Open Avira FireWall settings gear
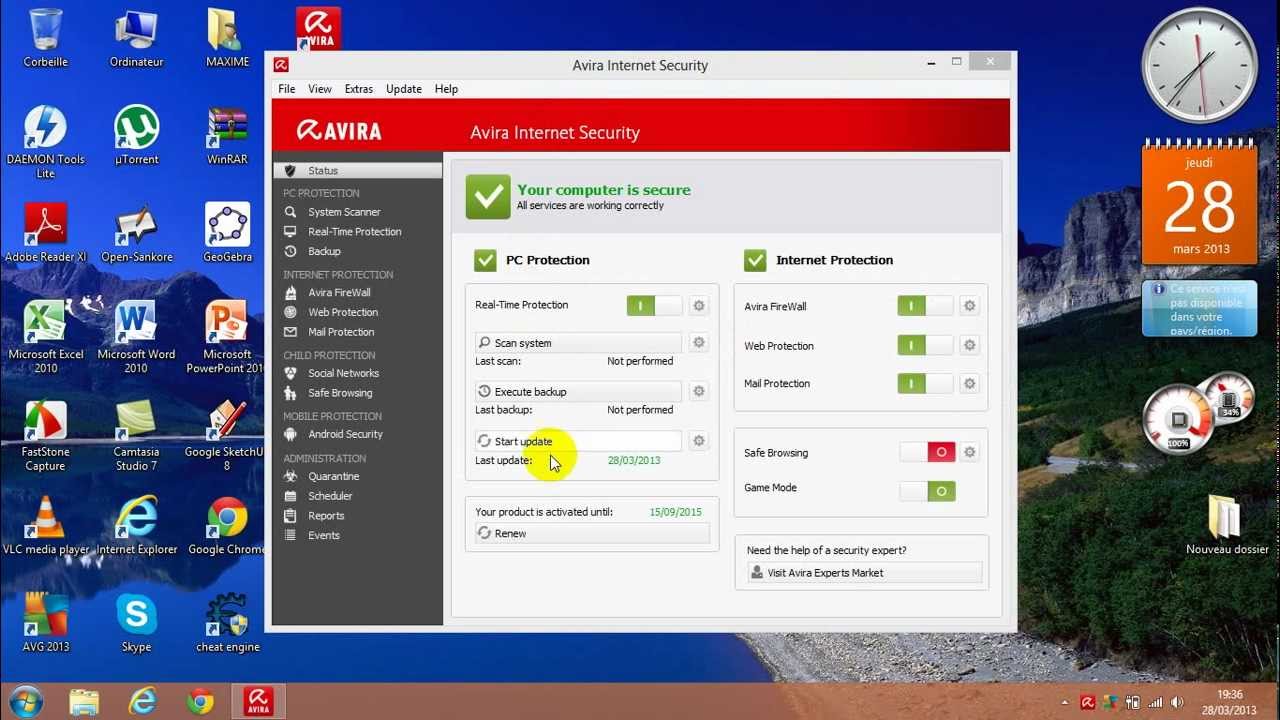 click(969, 306)
